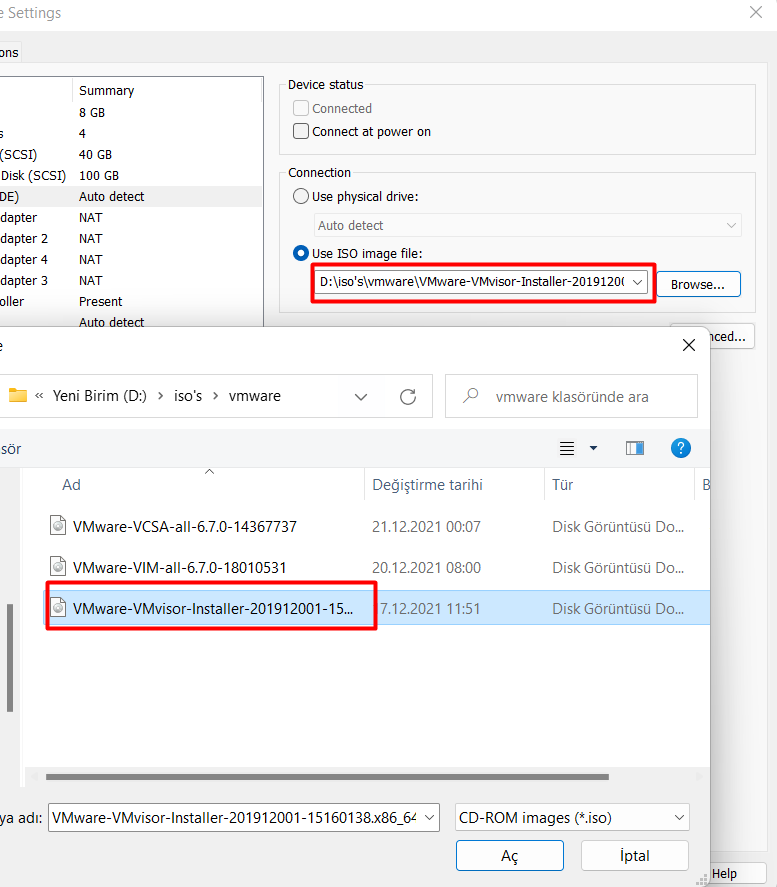
Task: Click the vmware breadcrumb folder
Action: 254,396
